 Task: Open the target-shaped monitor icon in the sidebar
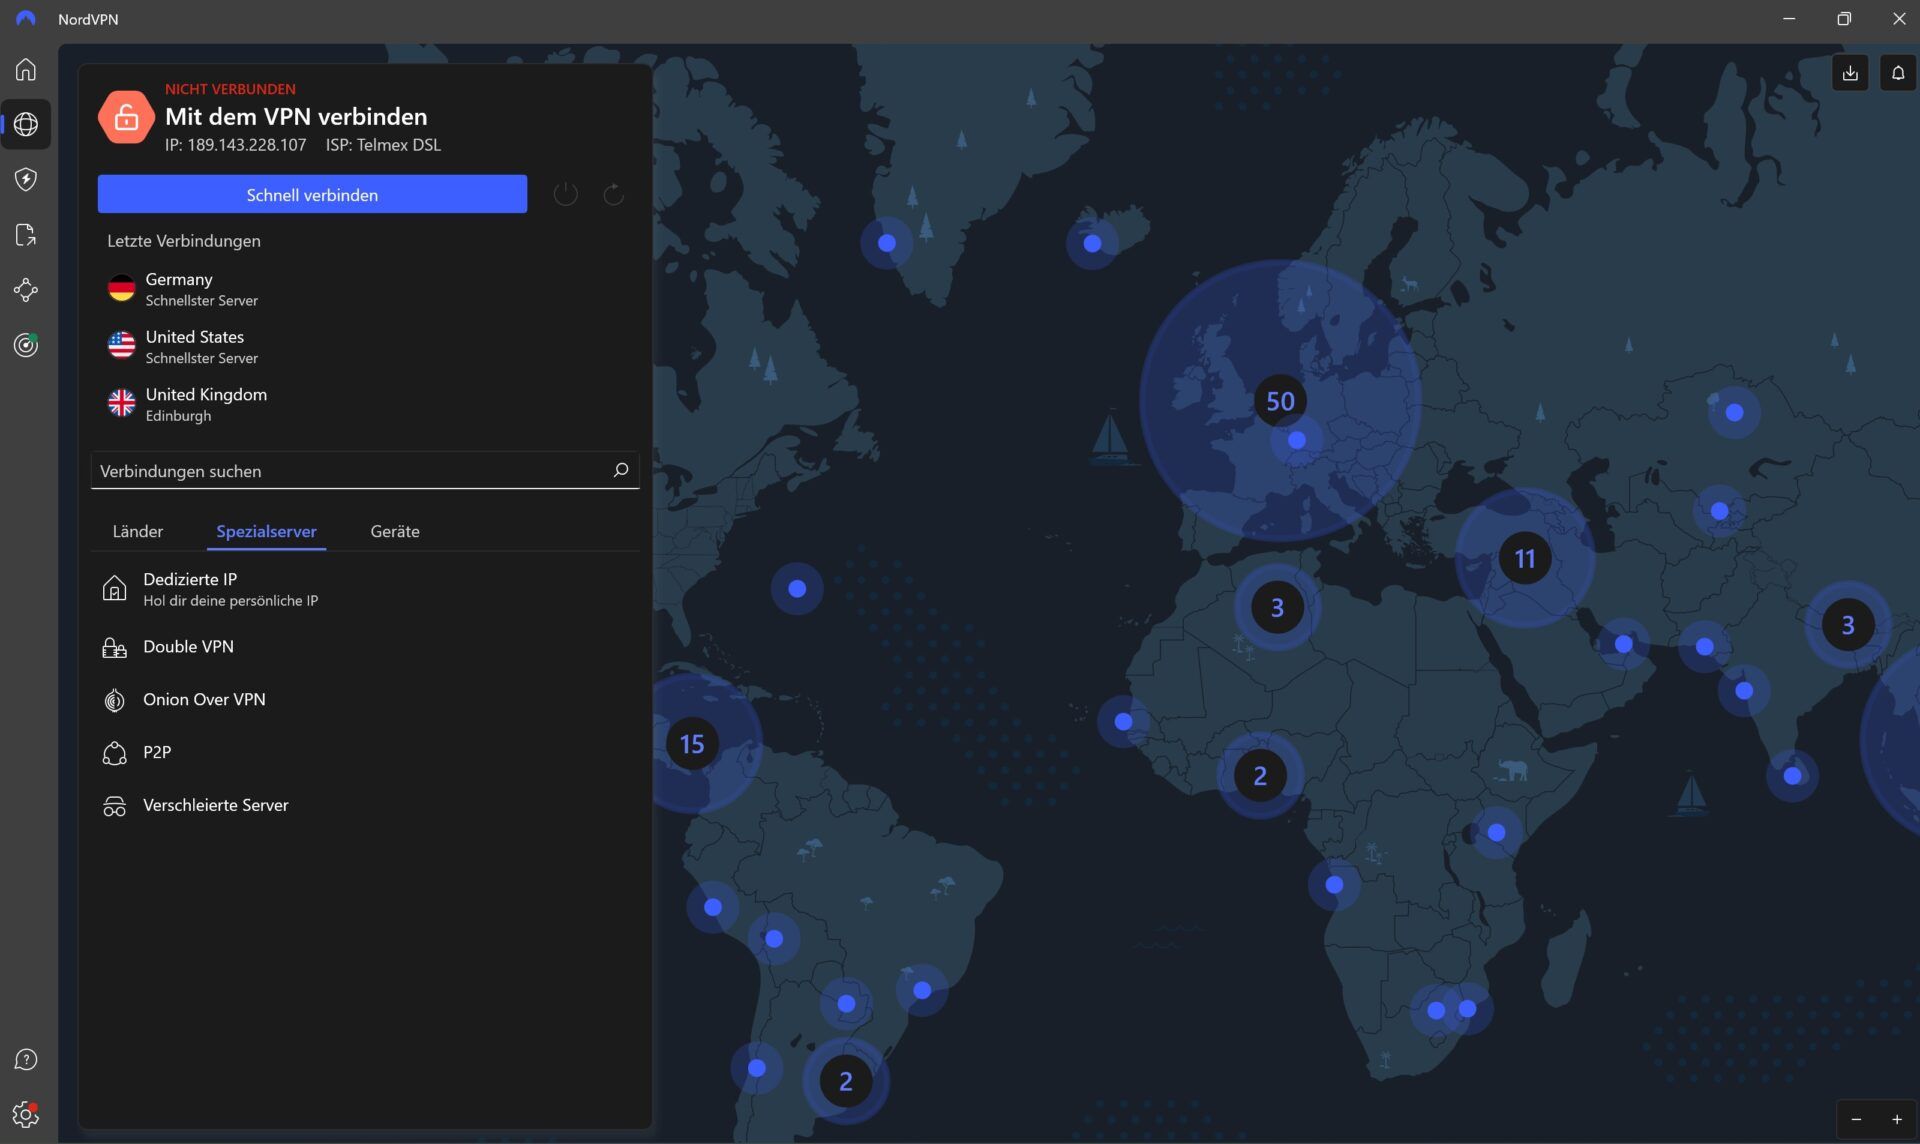click(x=26, y=345)
